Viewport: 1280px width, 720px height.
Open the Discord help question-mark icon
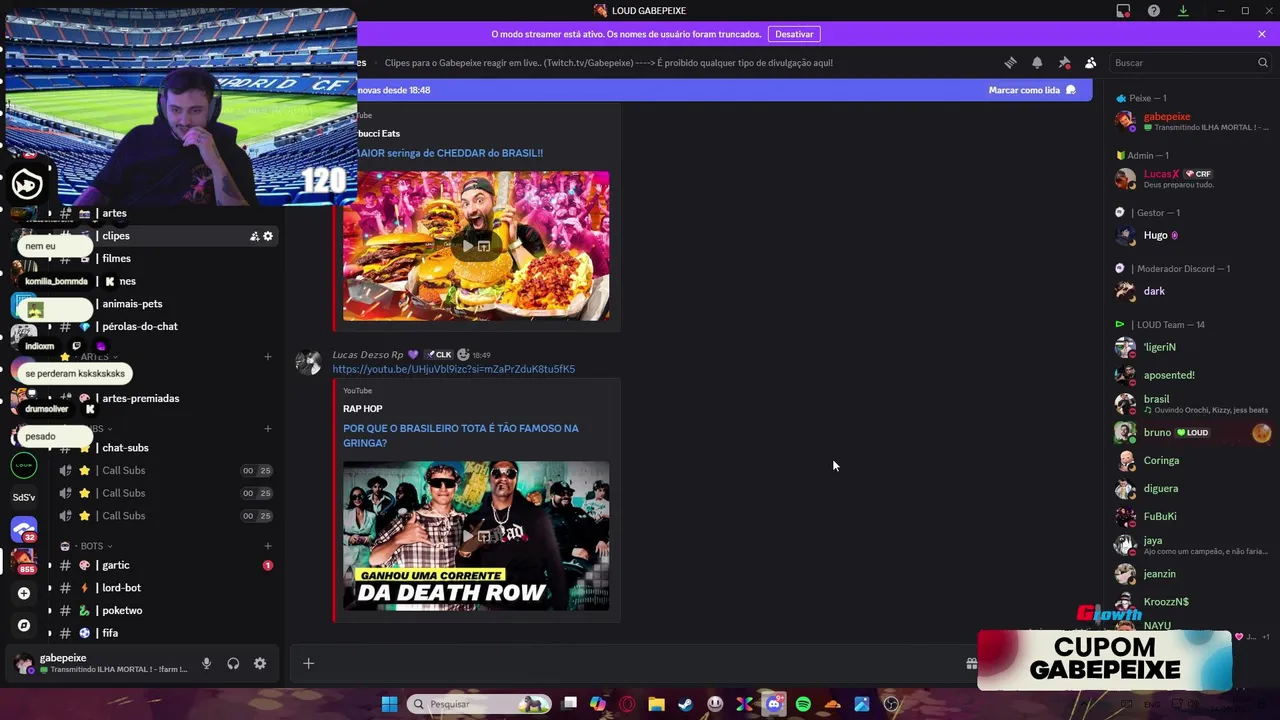click(1154, 11)
